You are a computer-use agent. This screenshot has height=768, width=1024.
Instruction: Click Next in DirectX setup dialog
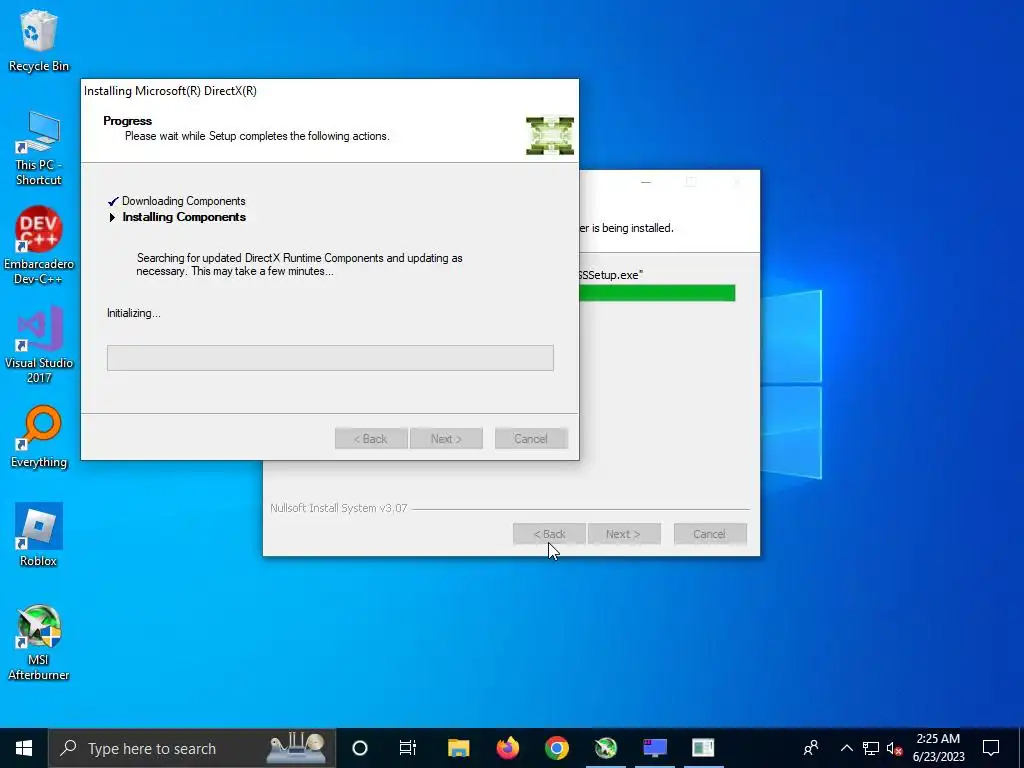pyautogui.click(x=446, y=439)
